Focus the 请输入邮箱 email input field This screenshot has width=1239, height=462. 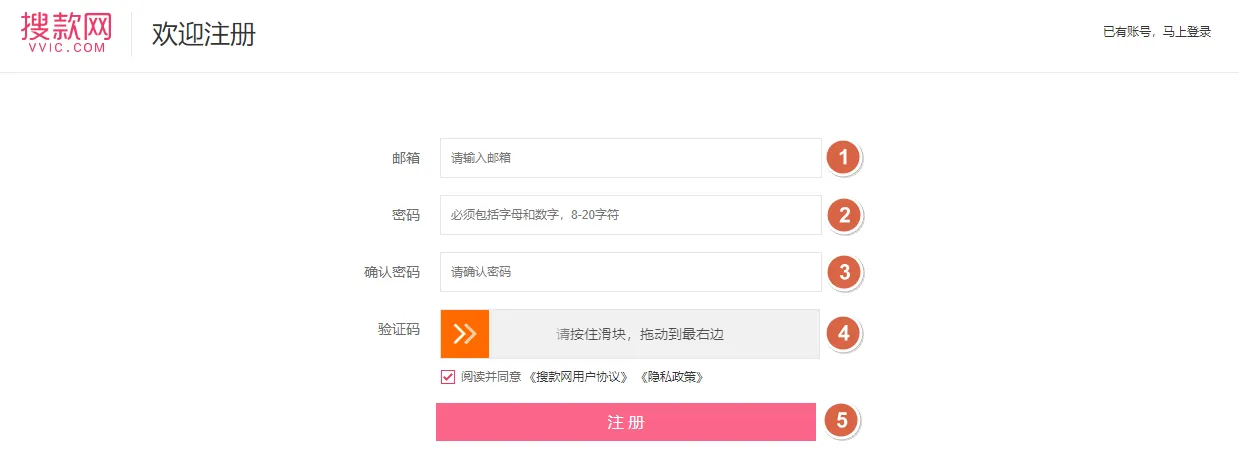(630, 158)
